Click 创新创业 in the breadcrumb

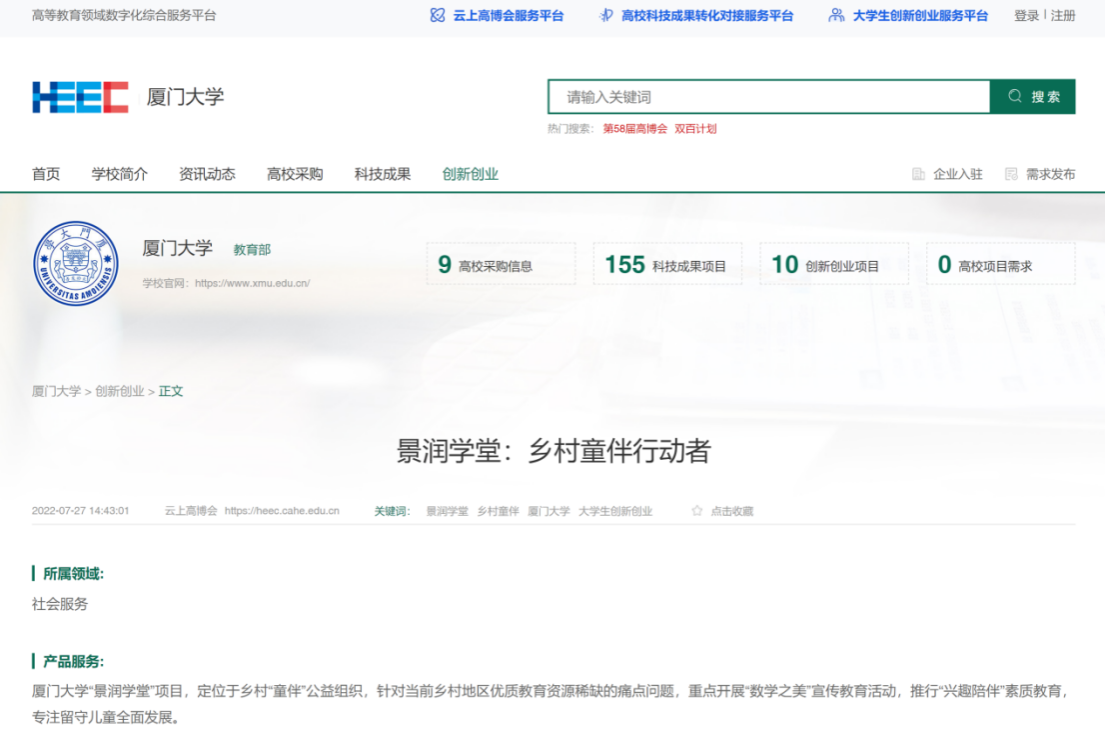120,391
